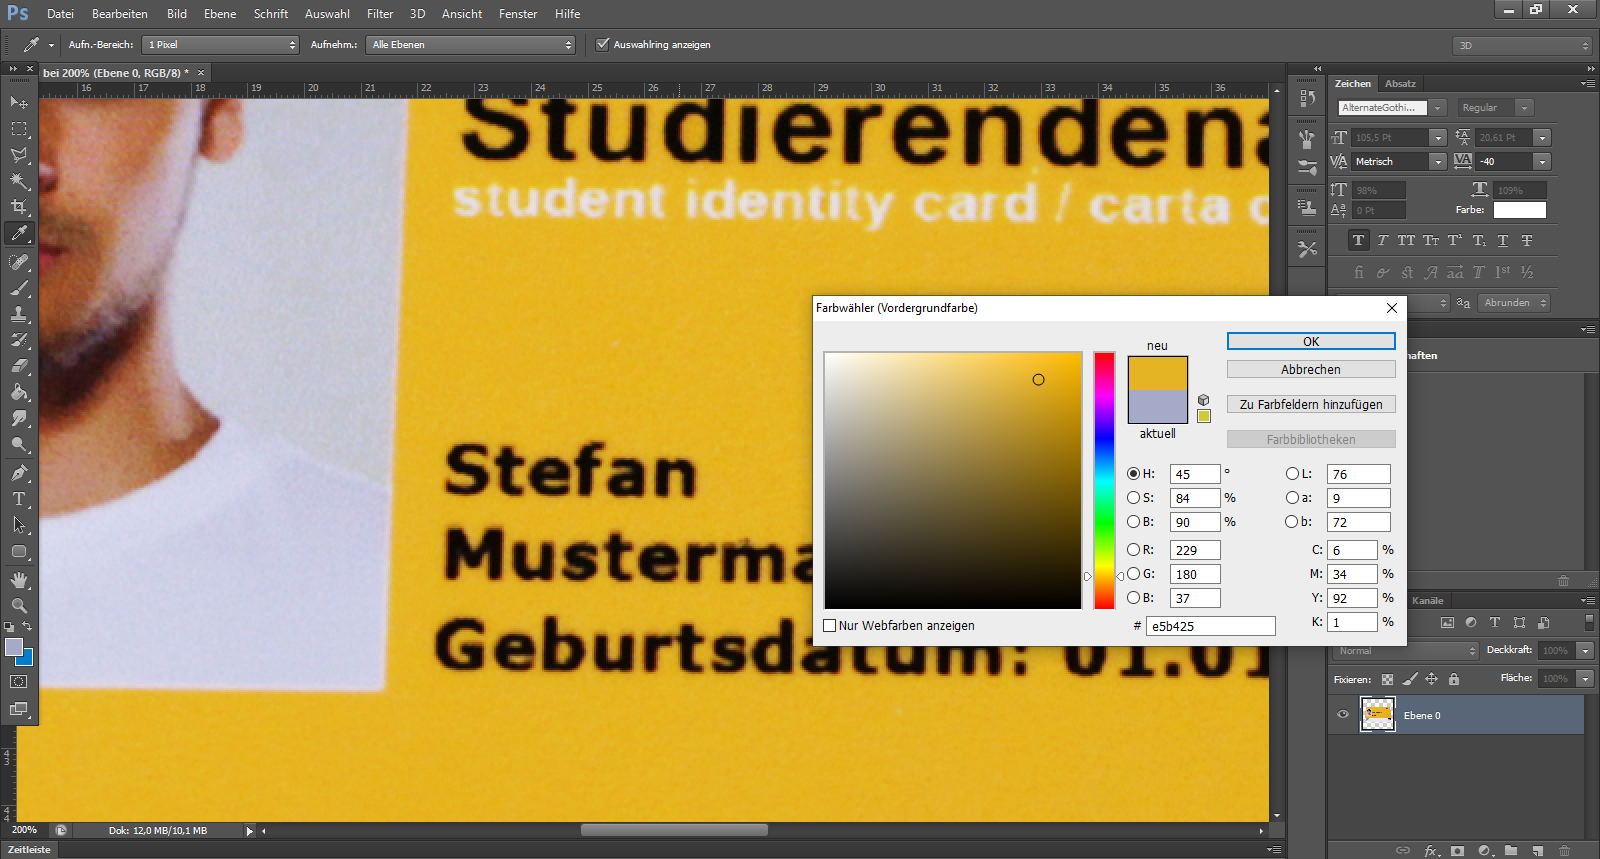The width and height of the screenshot is (1600, 859).
Task: Open the History panel icon
Action: [1307, 97]
